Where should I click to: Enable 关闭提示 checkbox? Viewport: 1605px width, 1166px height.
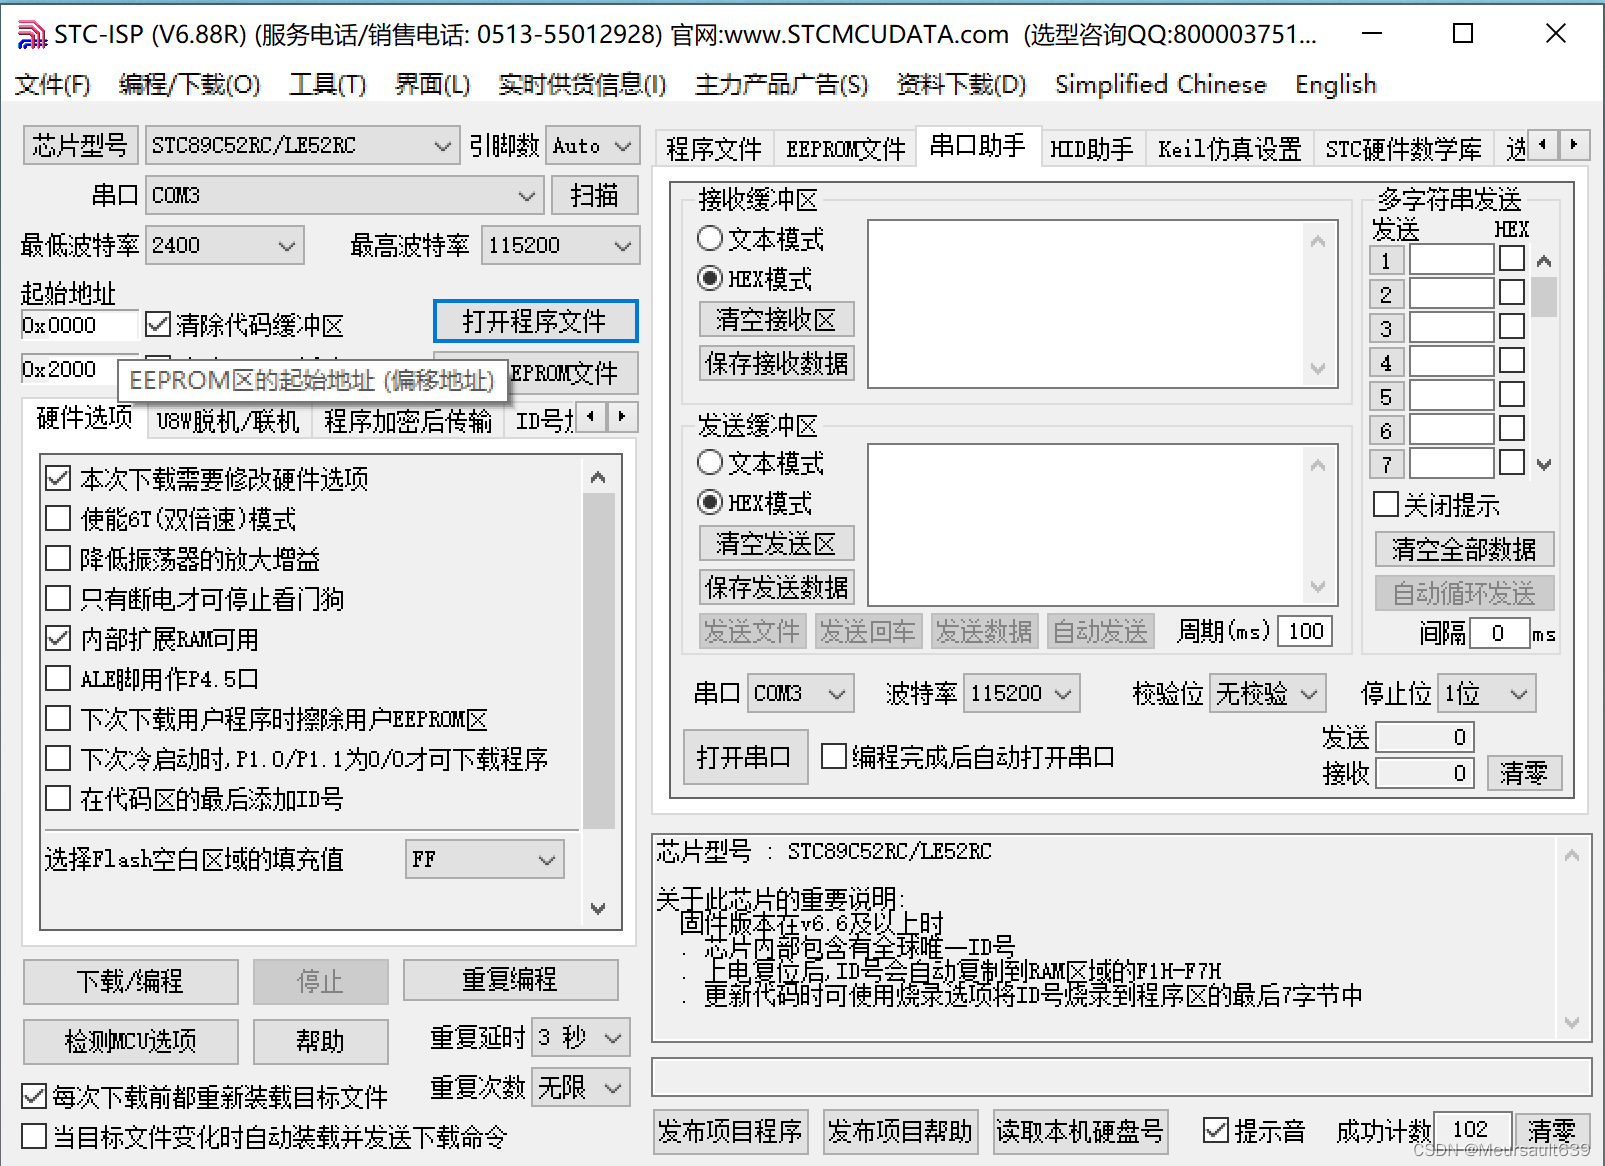click(x=1386, y=505)
